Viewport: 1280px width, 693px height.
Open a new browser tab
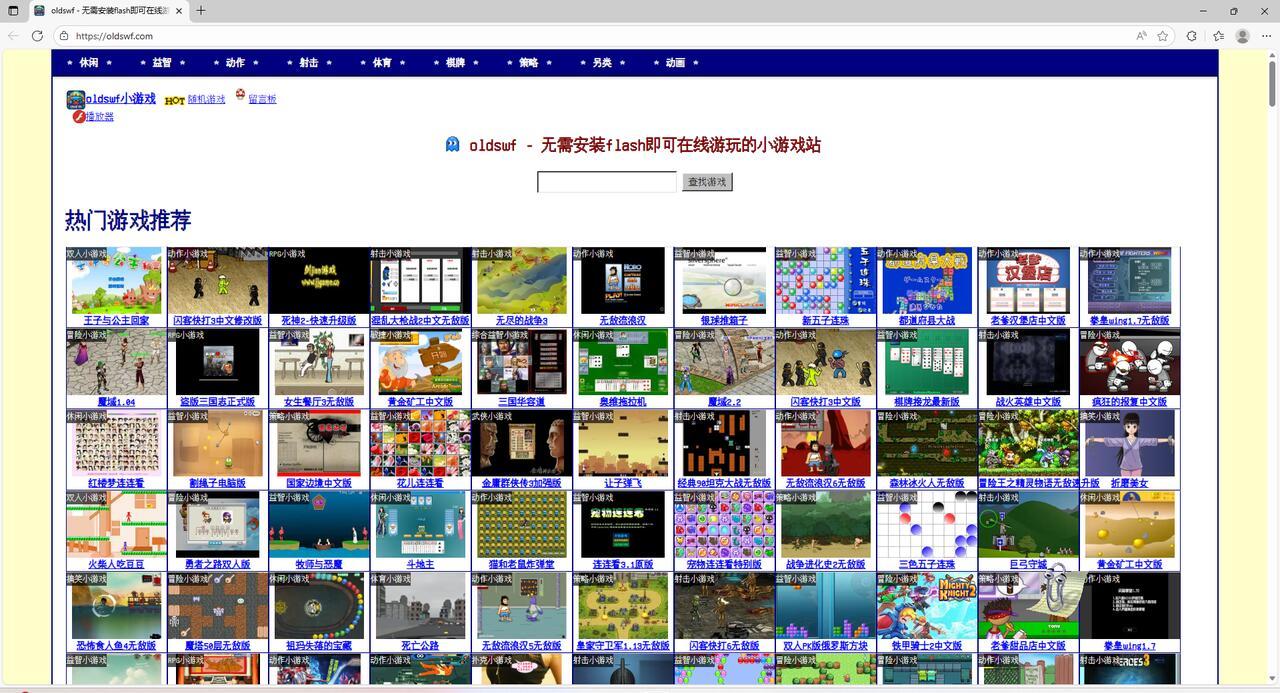coord(201,11)
